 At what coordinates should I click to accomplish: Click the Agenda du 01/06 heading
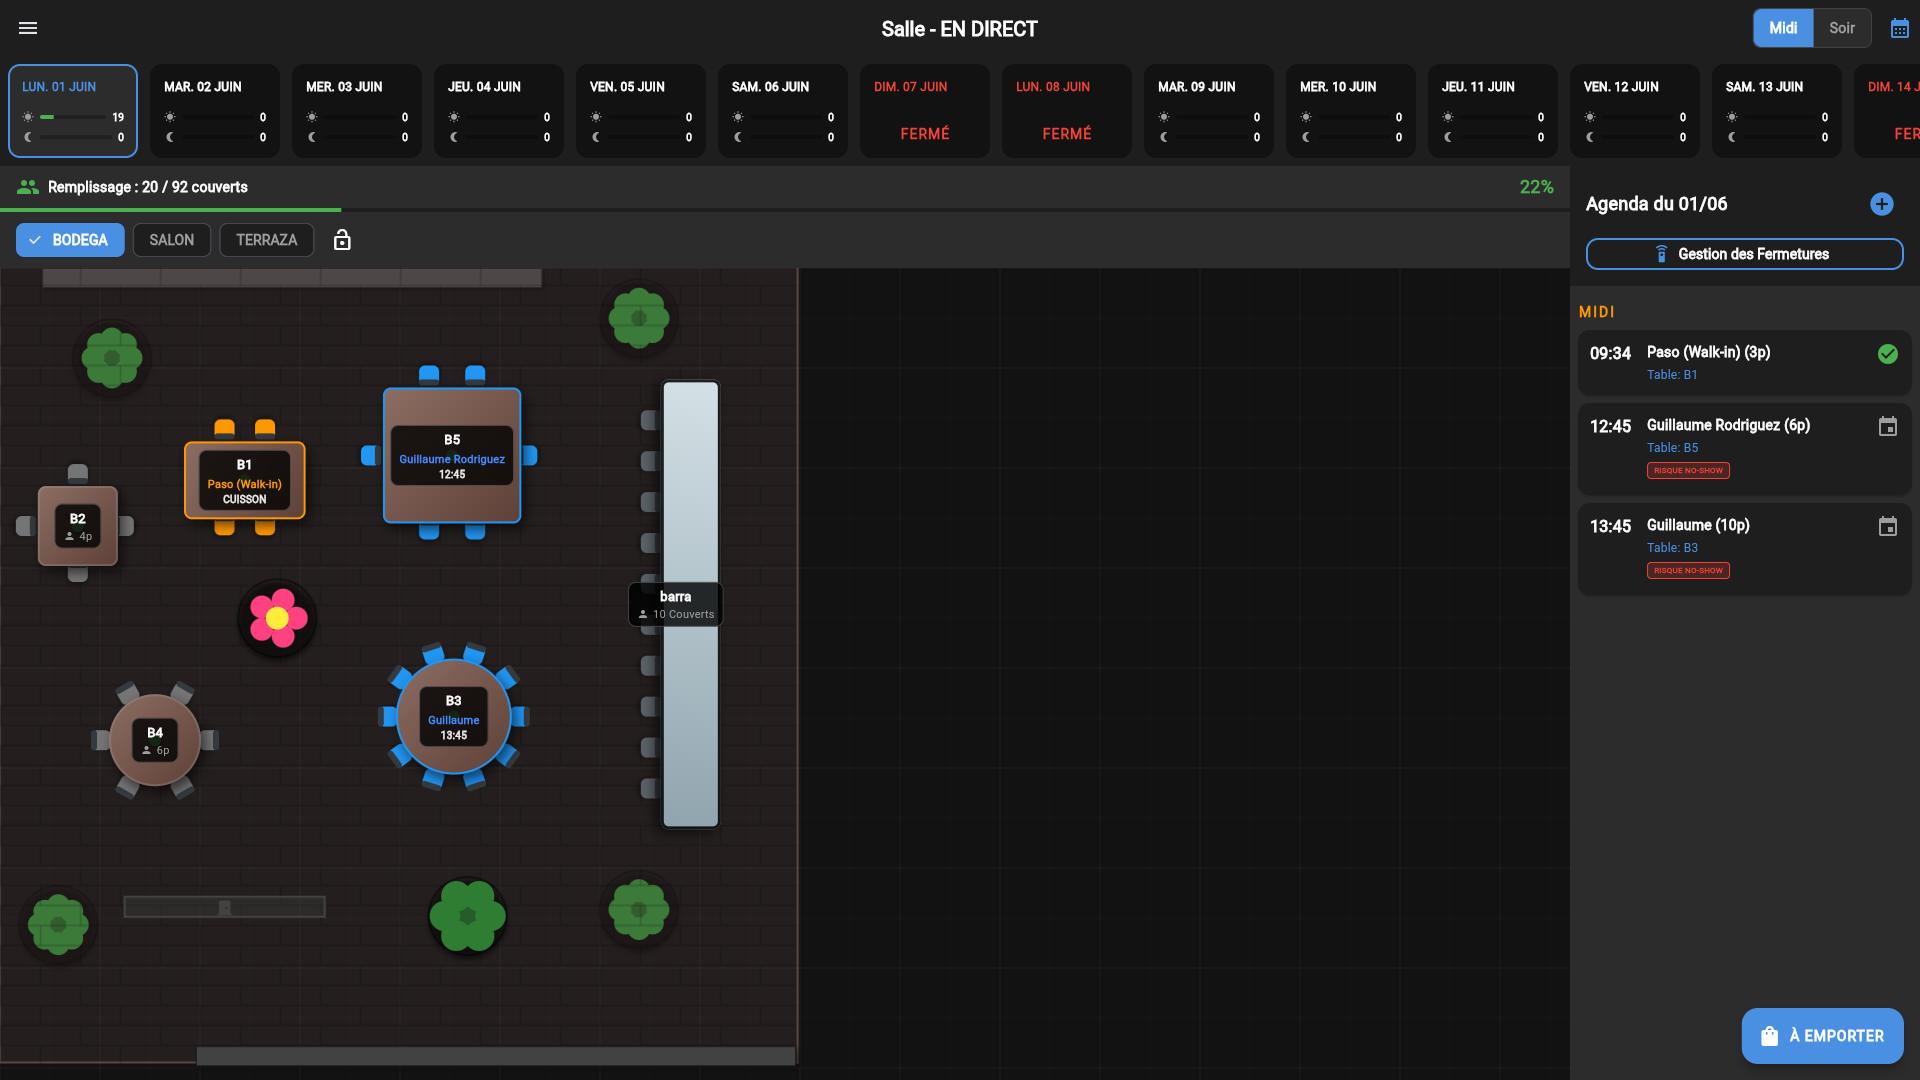1656,204
